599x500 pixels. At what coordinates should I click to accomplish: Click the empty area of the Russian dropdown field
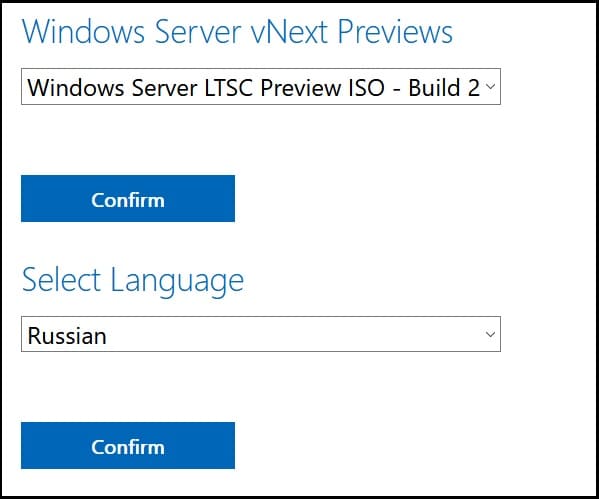(x=294, y=334)
